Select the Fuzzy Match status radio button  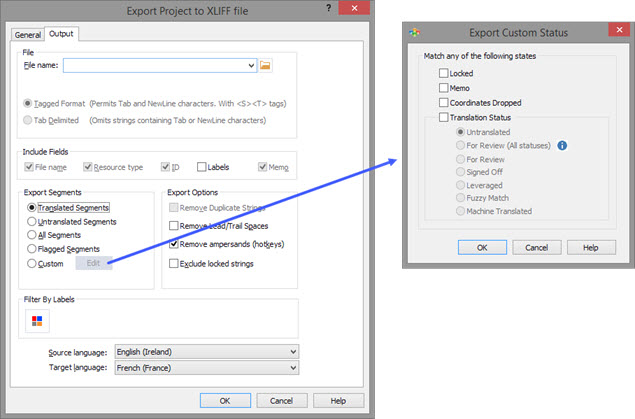pos(460,198)
